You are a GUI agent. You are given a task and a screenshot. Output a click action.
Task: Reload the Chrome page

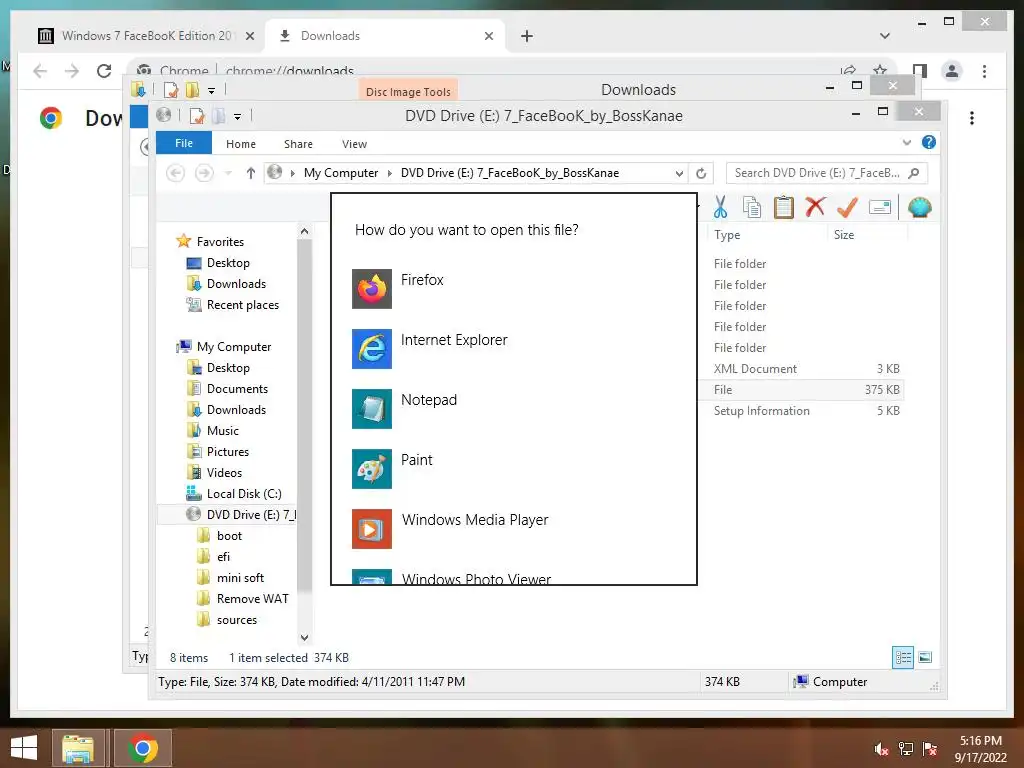(x=104, y=71)
